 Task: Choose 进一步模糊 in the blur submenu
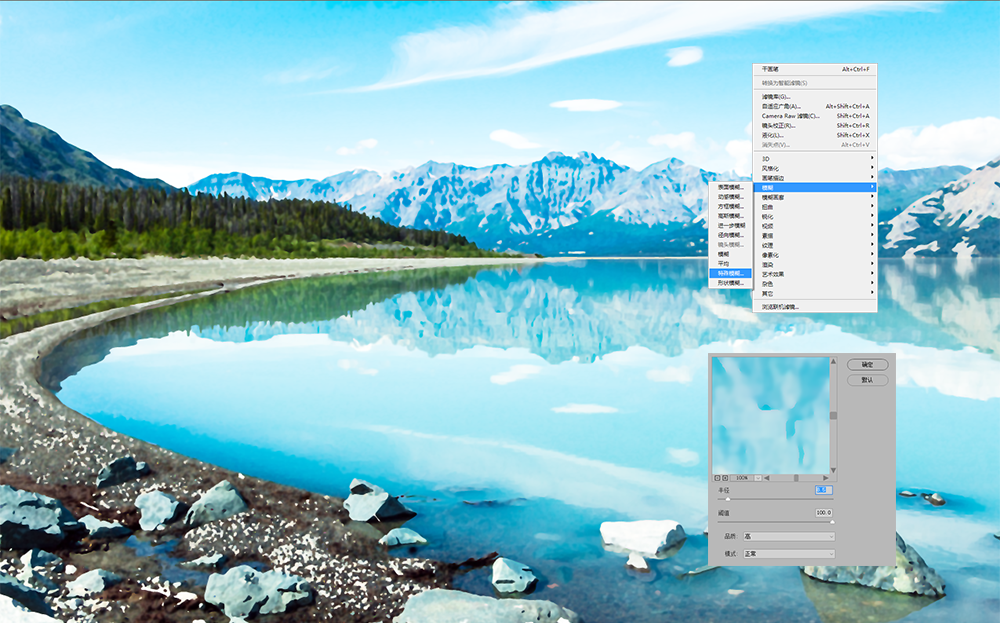click(730, 225)
